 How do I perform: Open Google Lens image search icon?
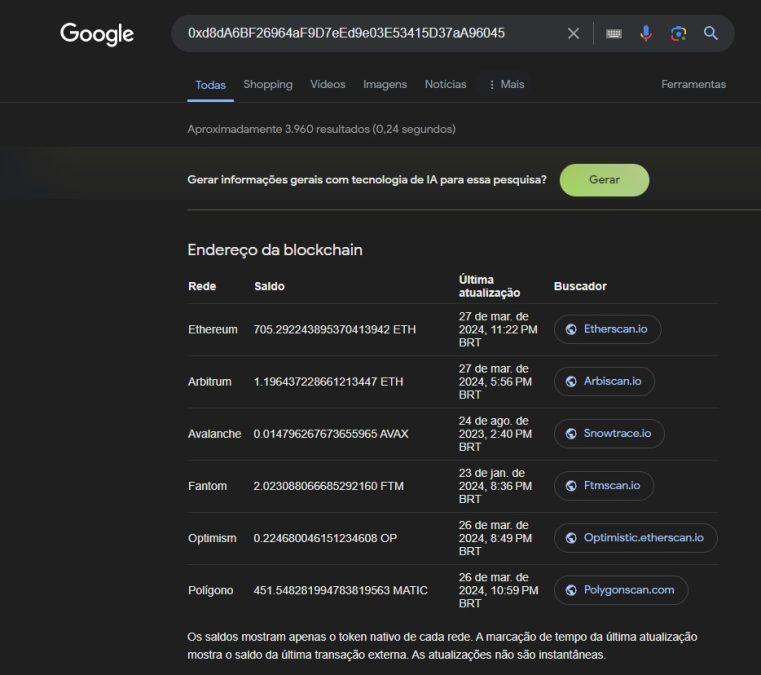678,33
